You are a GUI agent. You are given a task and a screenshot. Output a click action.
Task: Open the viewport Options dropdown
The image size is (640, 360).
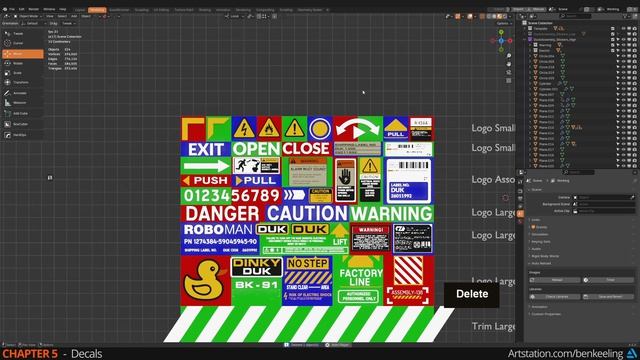pos(503,23)
